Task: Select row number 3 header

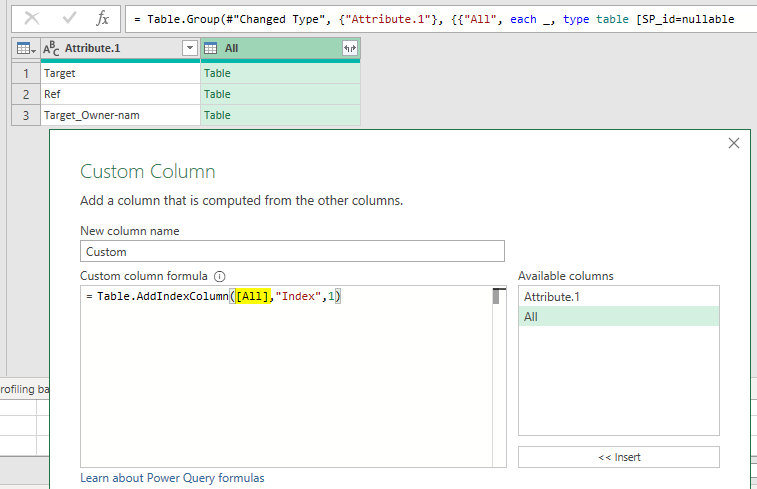Action: pos(26,115)
